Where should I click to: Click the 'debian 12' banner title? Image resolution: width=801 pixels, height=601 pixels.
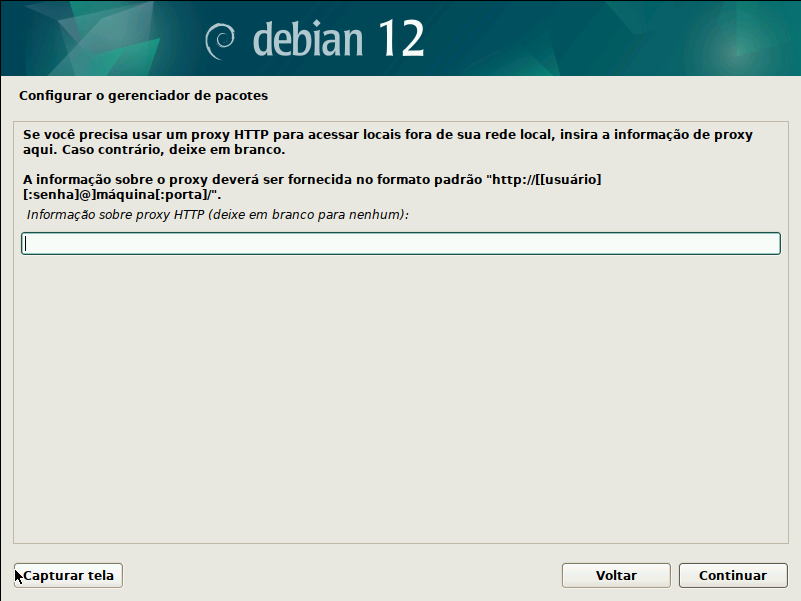click(339, 38)
